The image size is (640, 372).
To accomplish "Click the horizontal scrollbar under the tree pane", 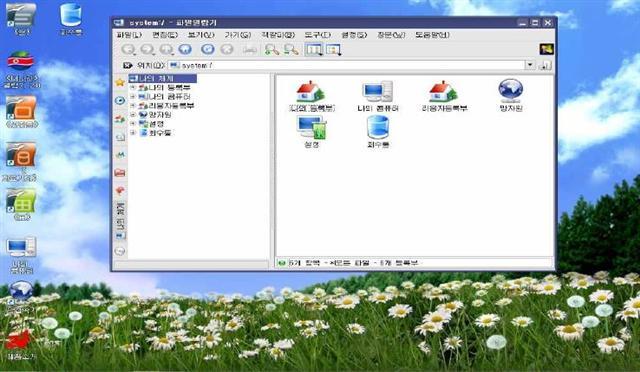I will coord(191,265).
